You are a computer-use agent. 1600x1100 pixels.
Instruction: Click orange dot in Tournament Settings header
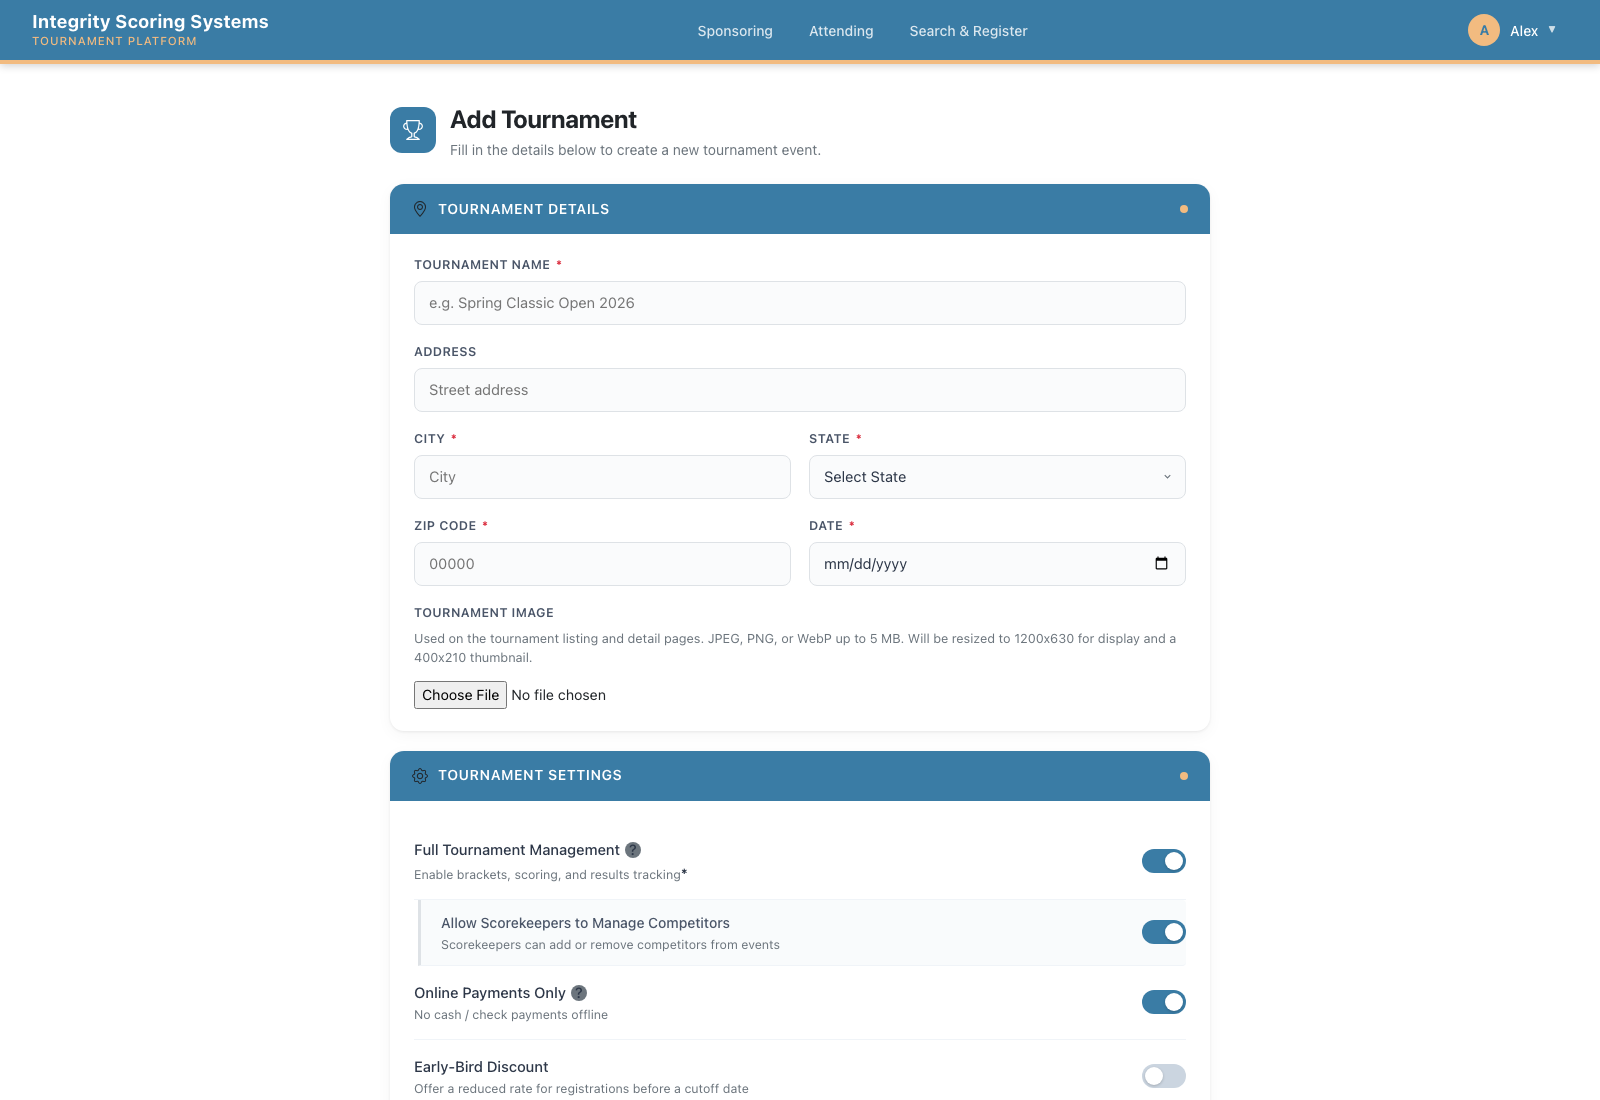pos(1184,776)
